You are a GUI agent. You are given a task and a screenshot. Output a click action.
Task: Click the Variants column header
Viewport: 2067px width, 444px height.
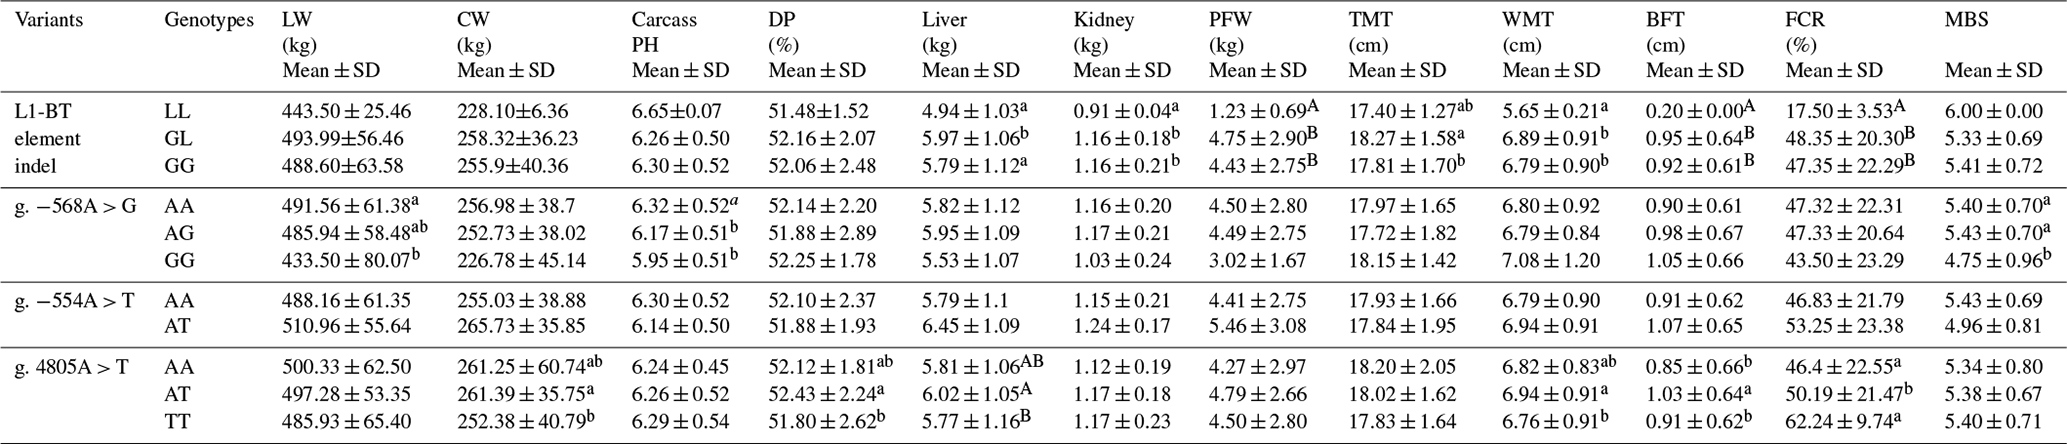click(x=48, y=20)
